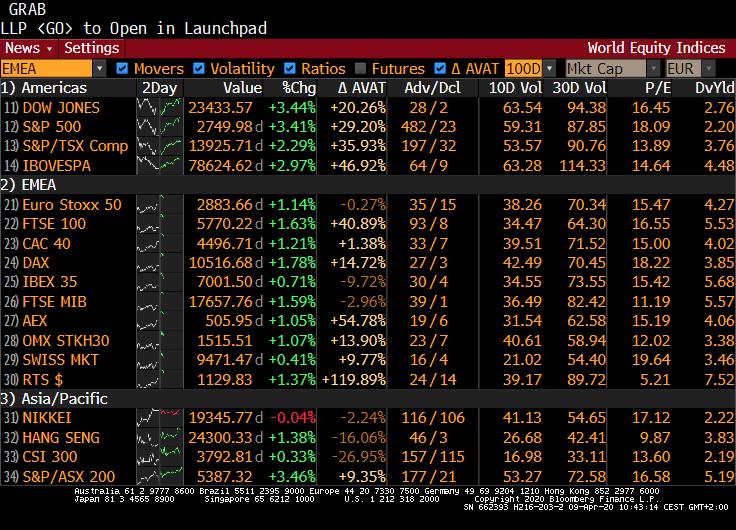Sort by the %Chg column header

coord(299,88)
